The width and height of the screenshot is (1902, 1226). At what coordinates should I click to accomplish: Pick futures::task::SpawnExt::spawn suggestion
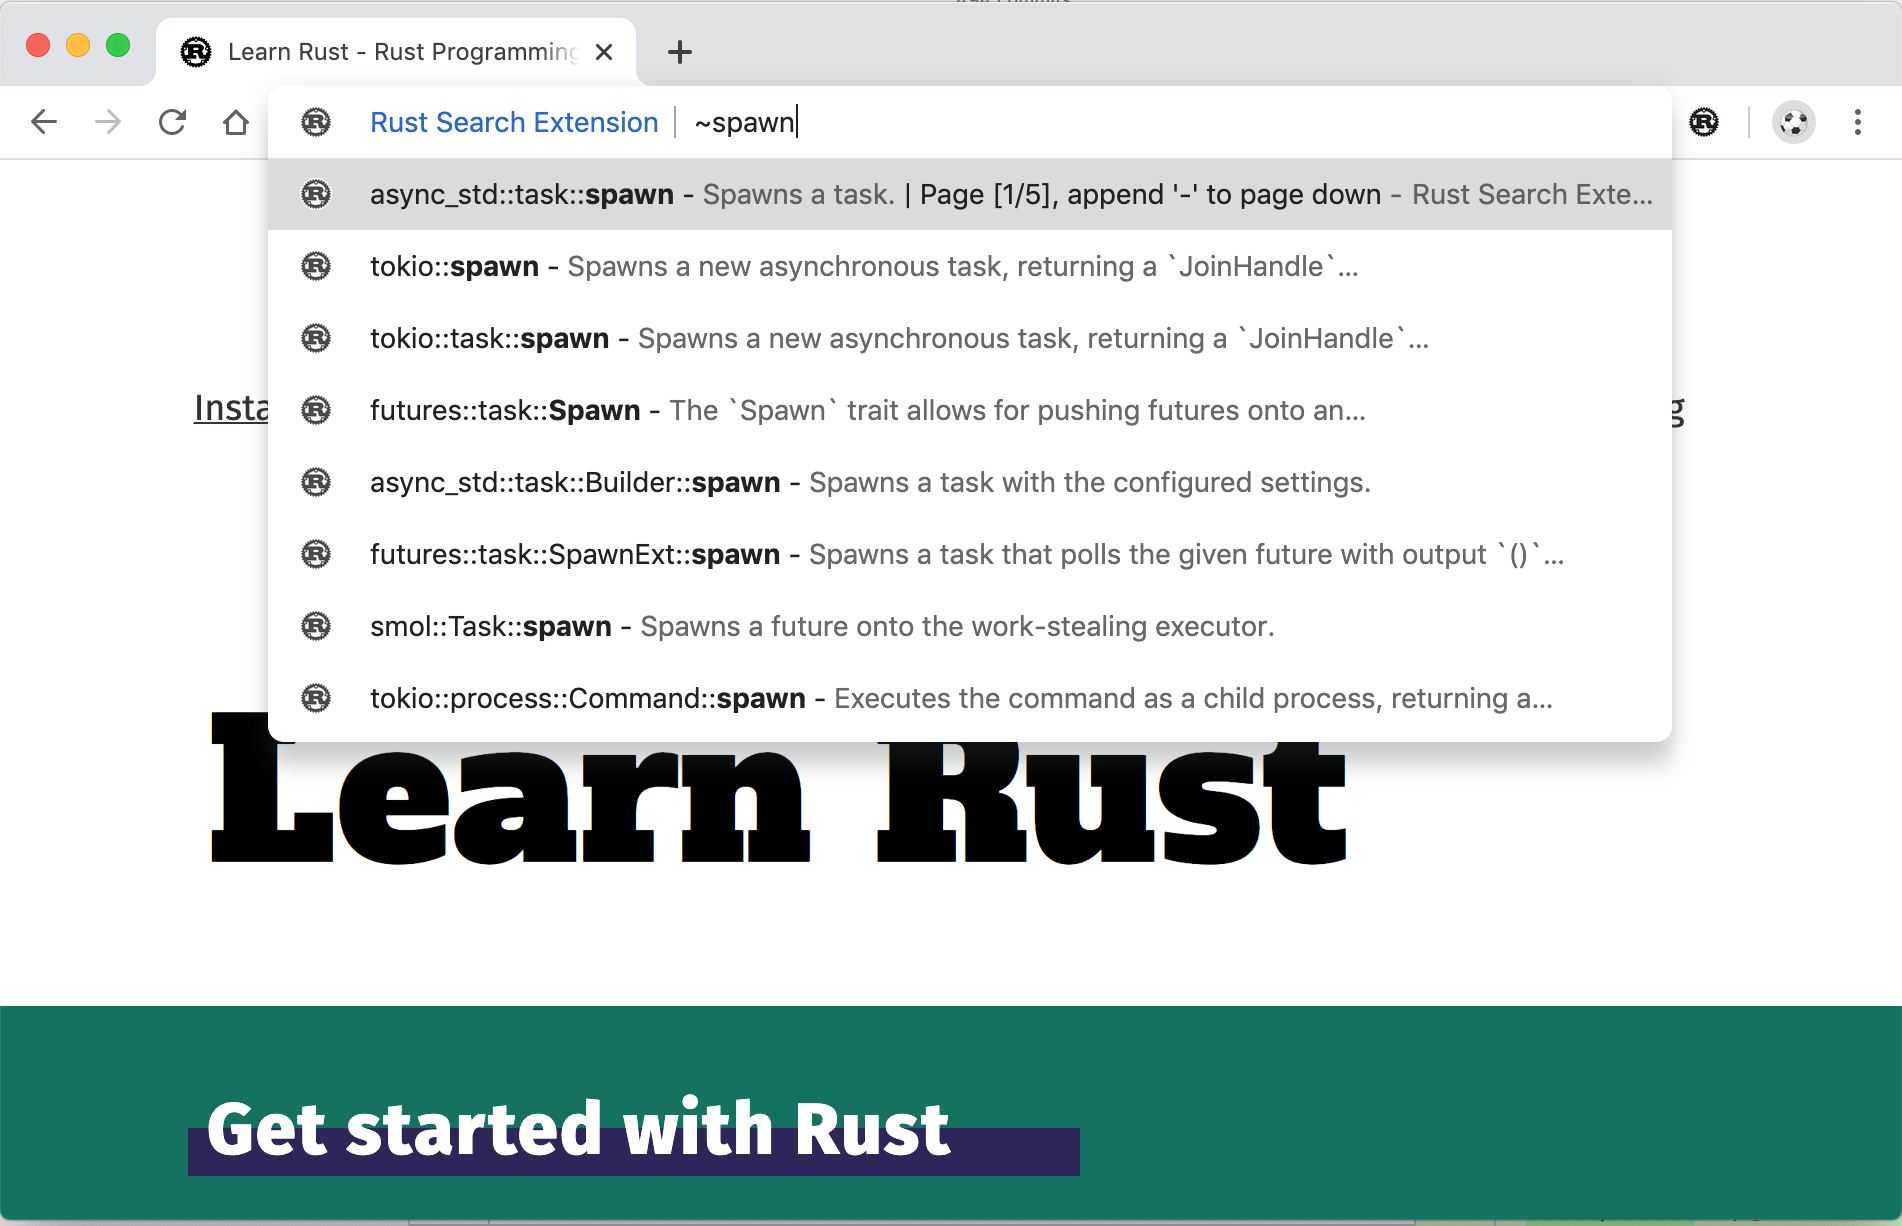(970, 554)
